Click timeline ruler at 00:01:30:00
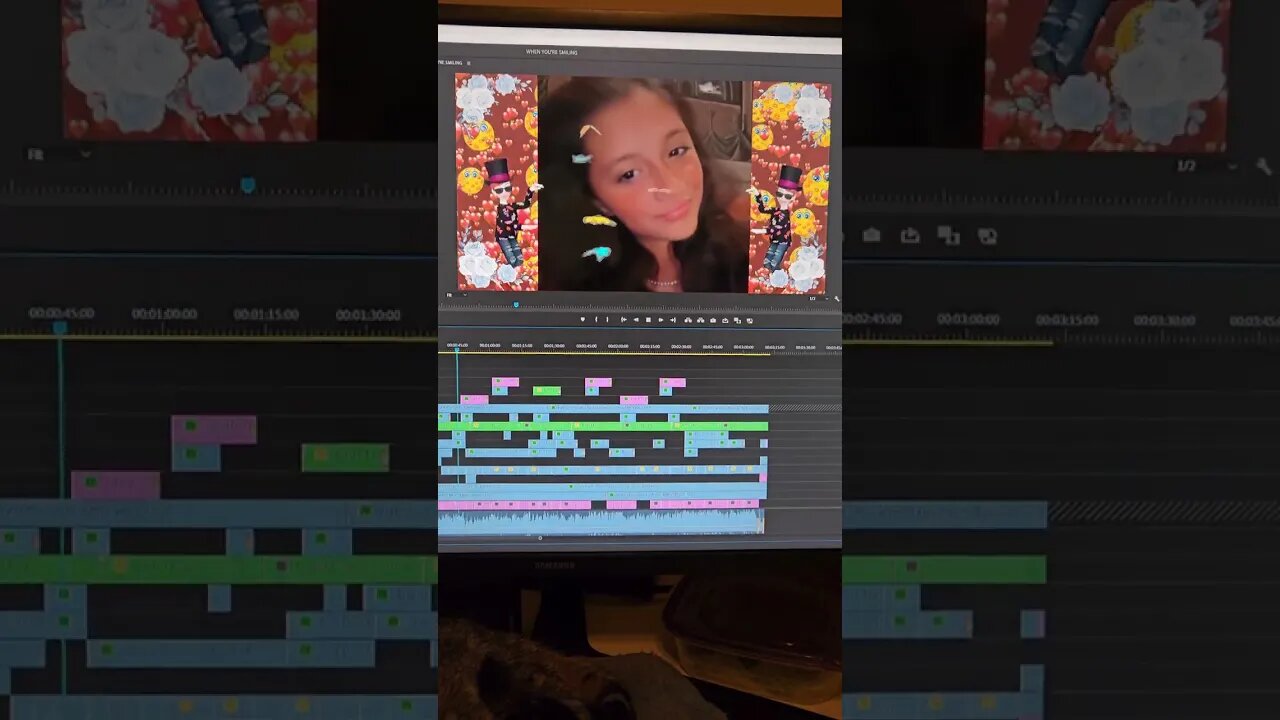 click(x=554, y=346)
